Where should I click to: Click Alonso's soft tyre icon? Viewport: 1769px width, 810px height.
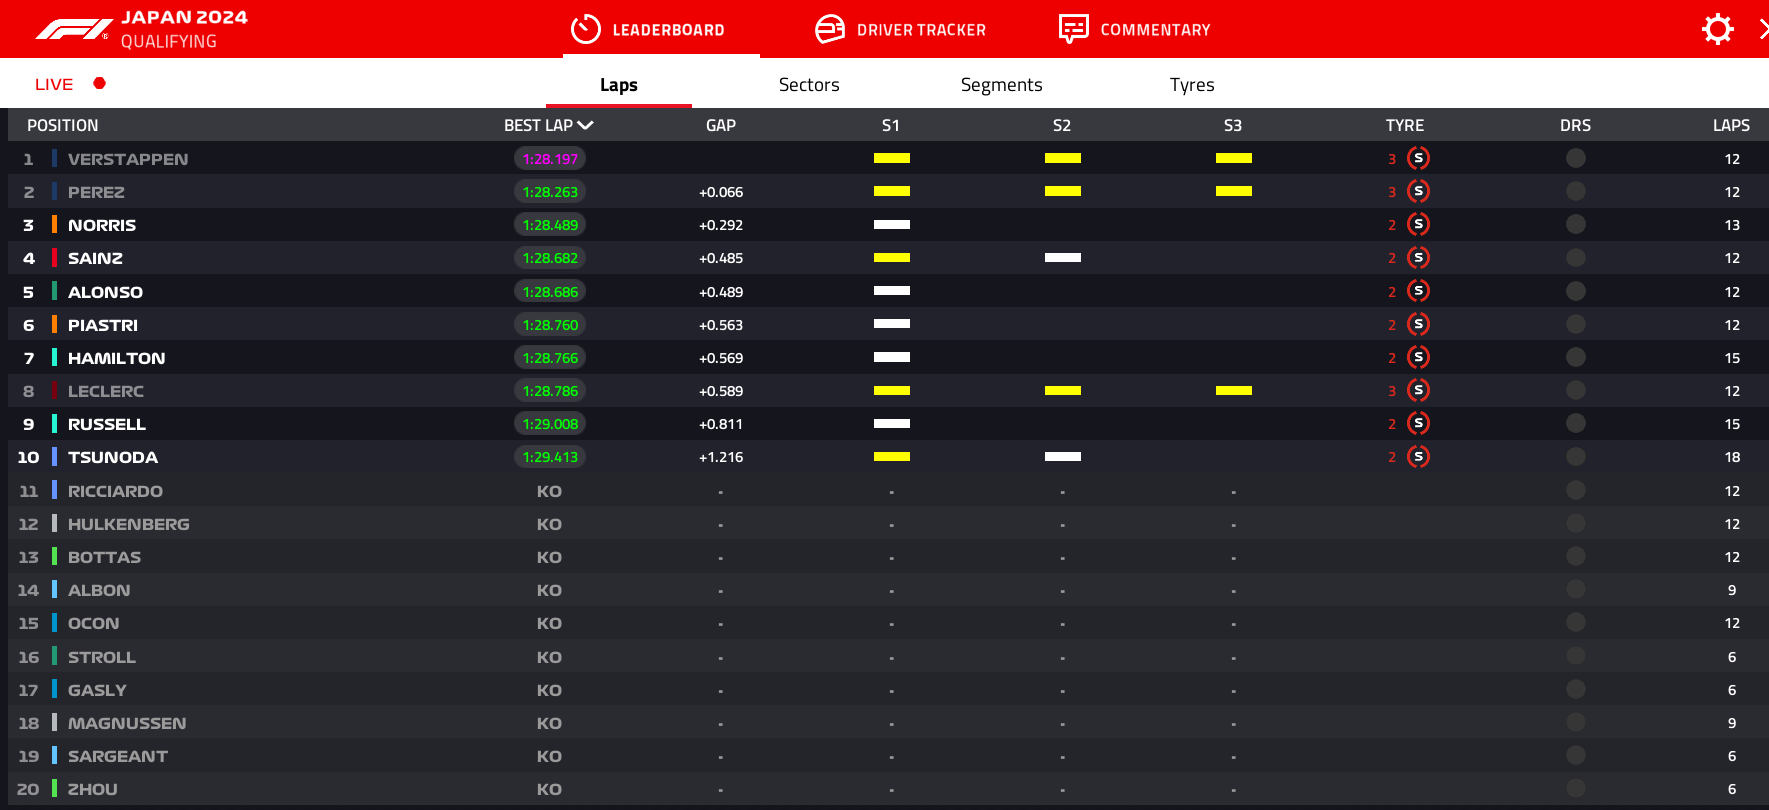point(1418,291)
